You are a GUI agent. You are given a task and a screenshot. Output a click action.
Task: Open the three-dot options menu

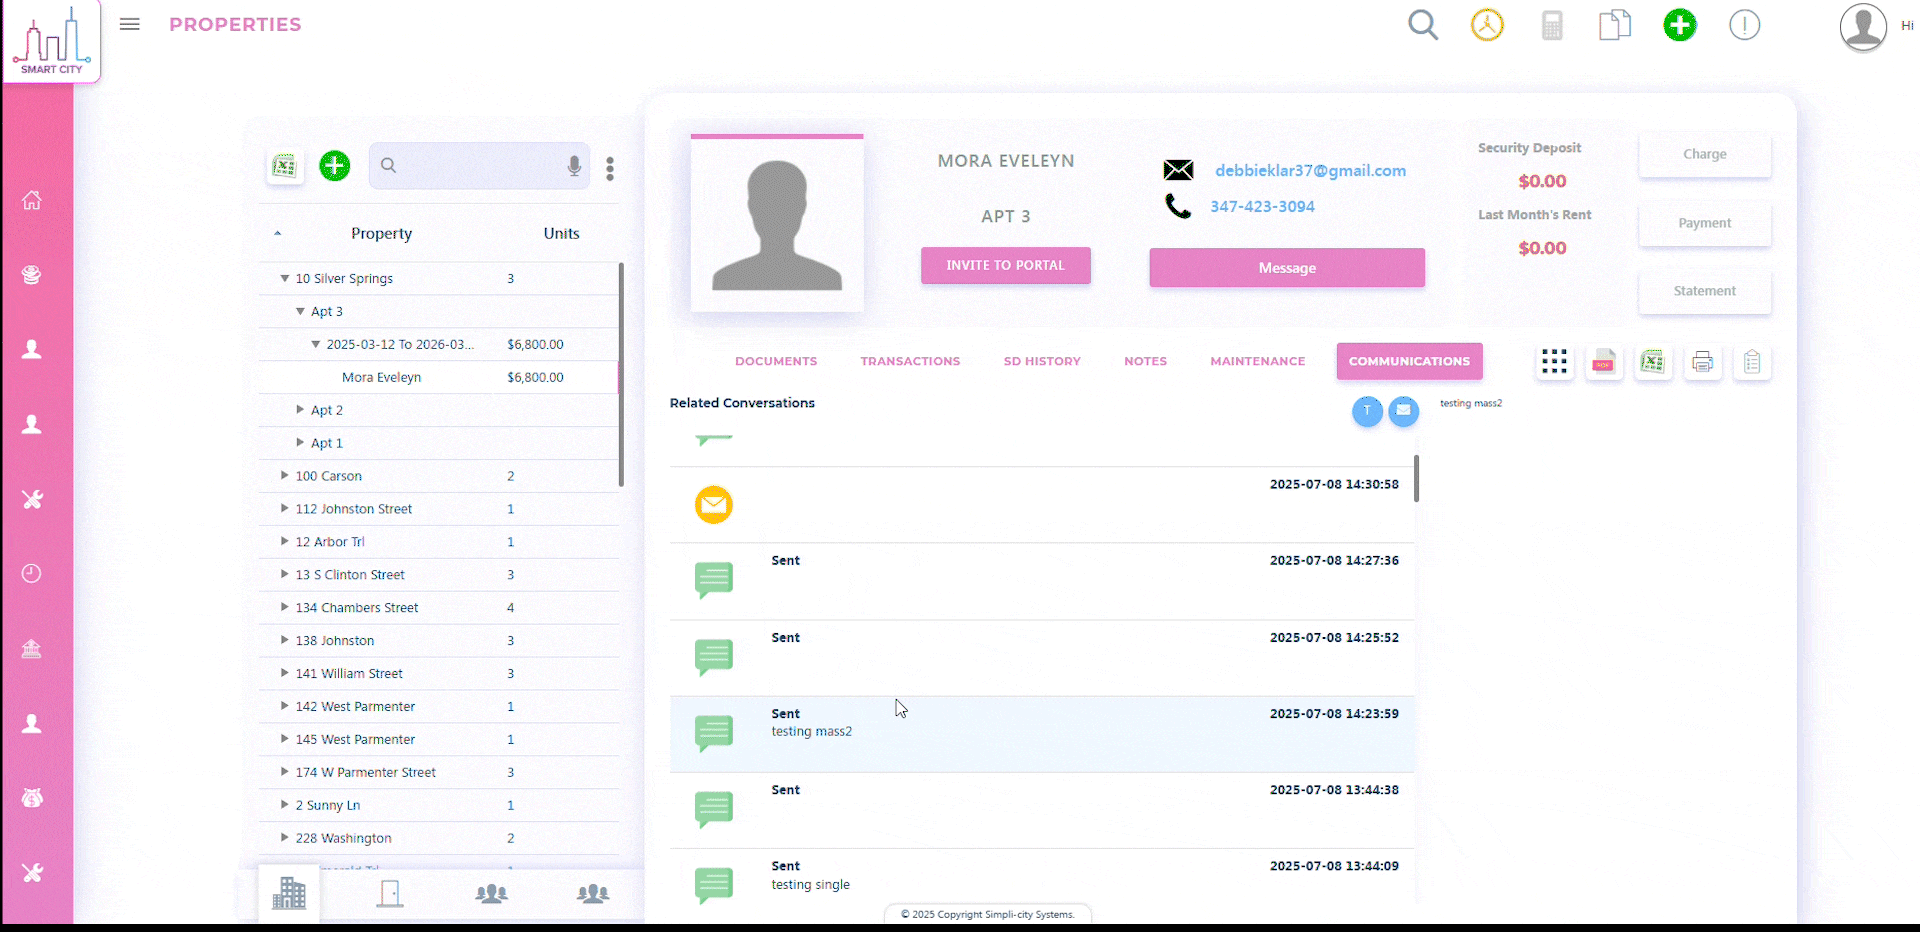(610, 168)
